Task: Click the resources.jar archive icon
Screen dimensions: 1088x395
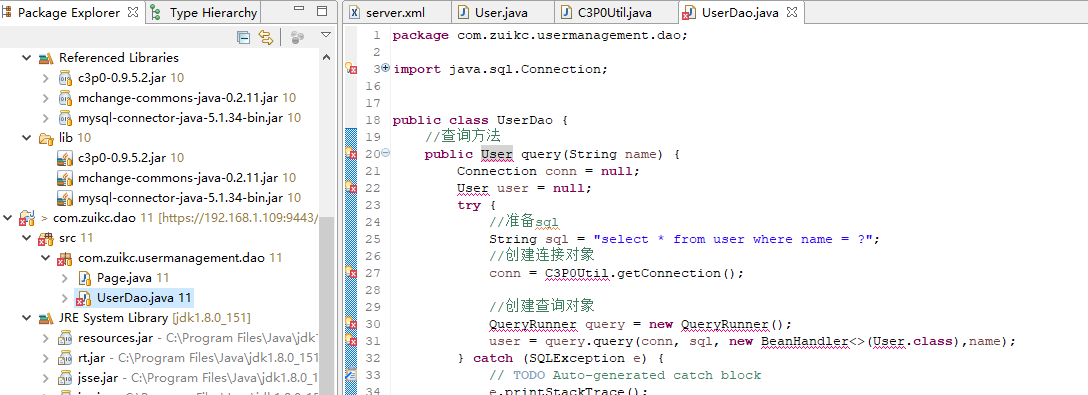Action: click(65, 338)
